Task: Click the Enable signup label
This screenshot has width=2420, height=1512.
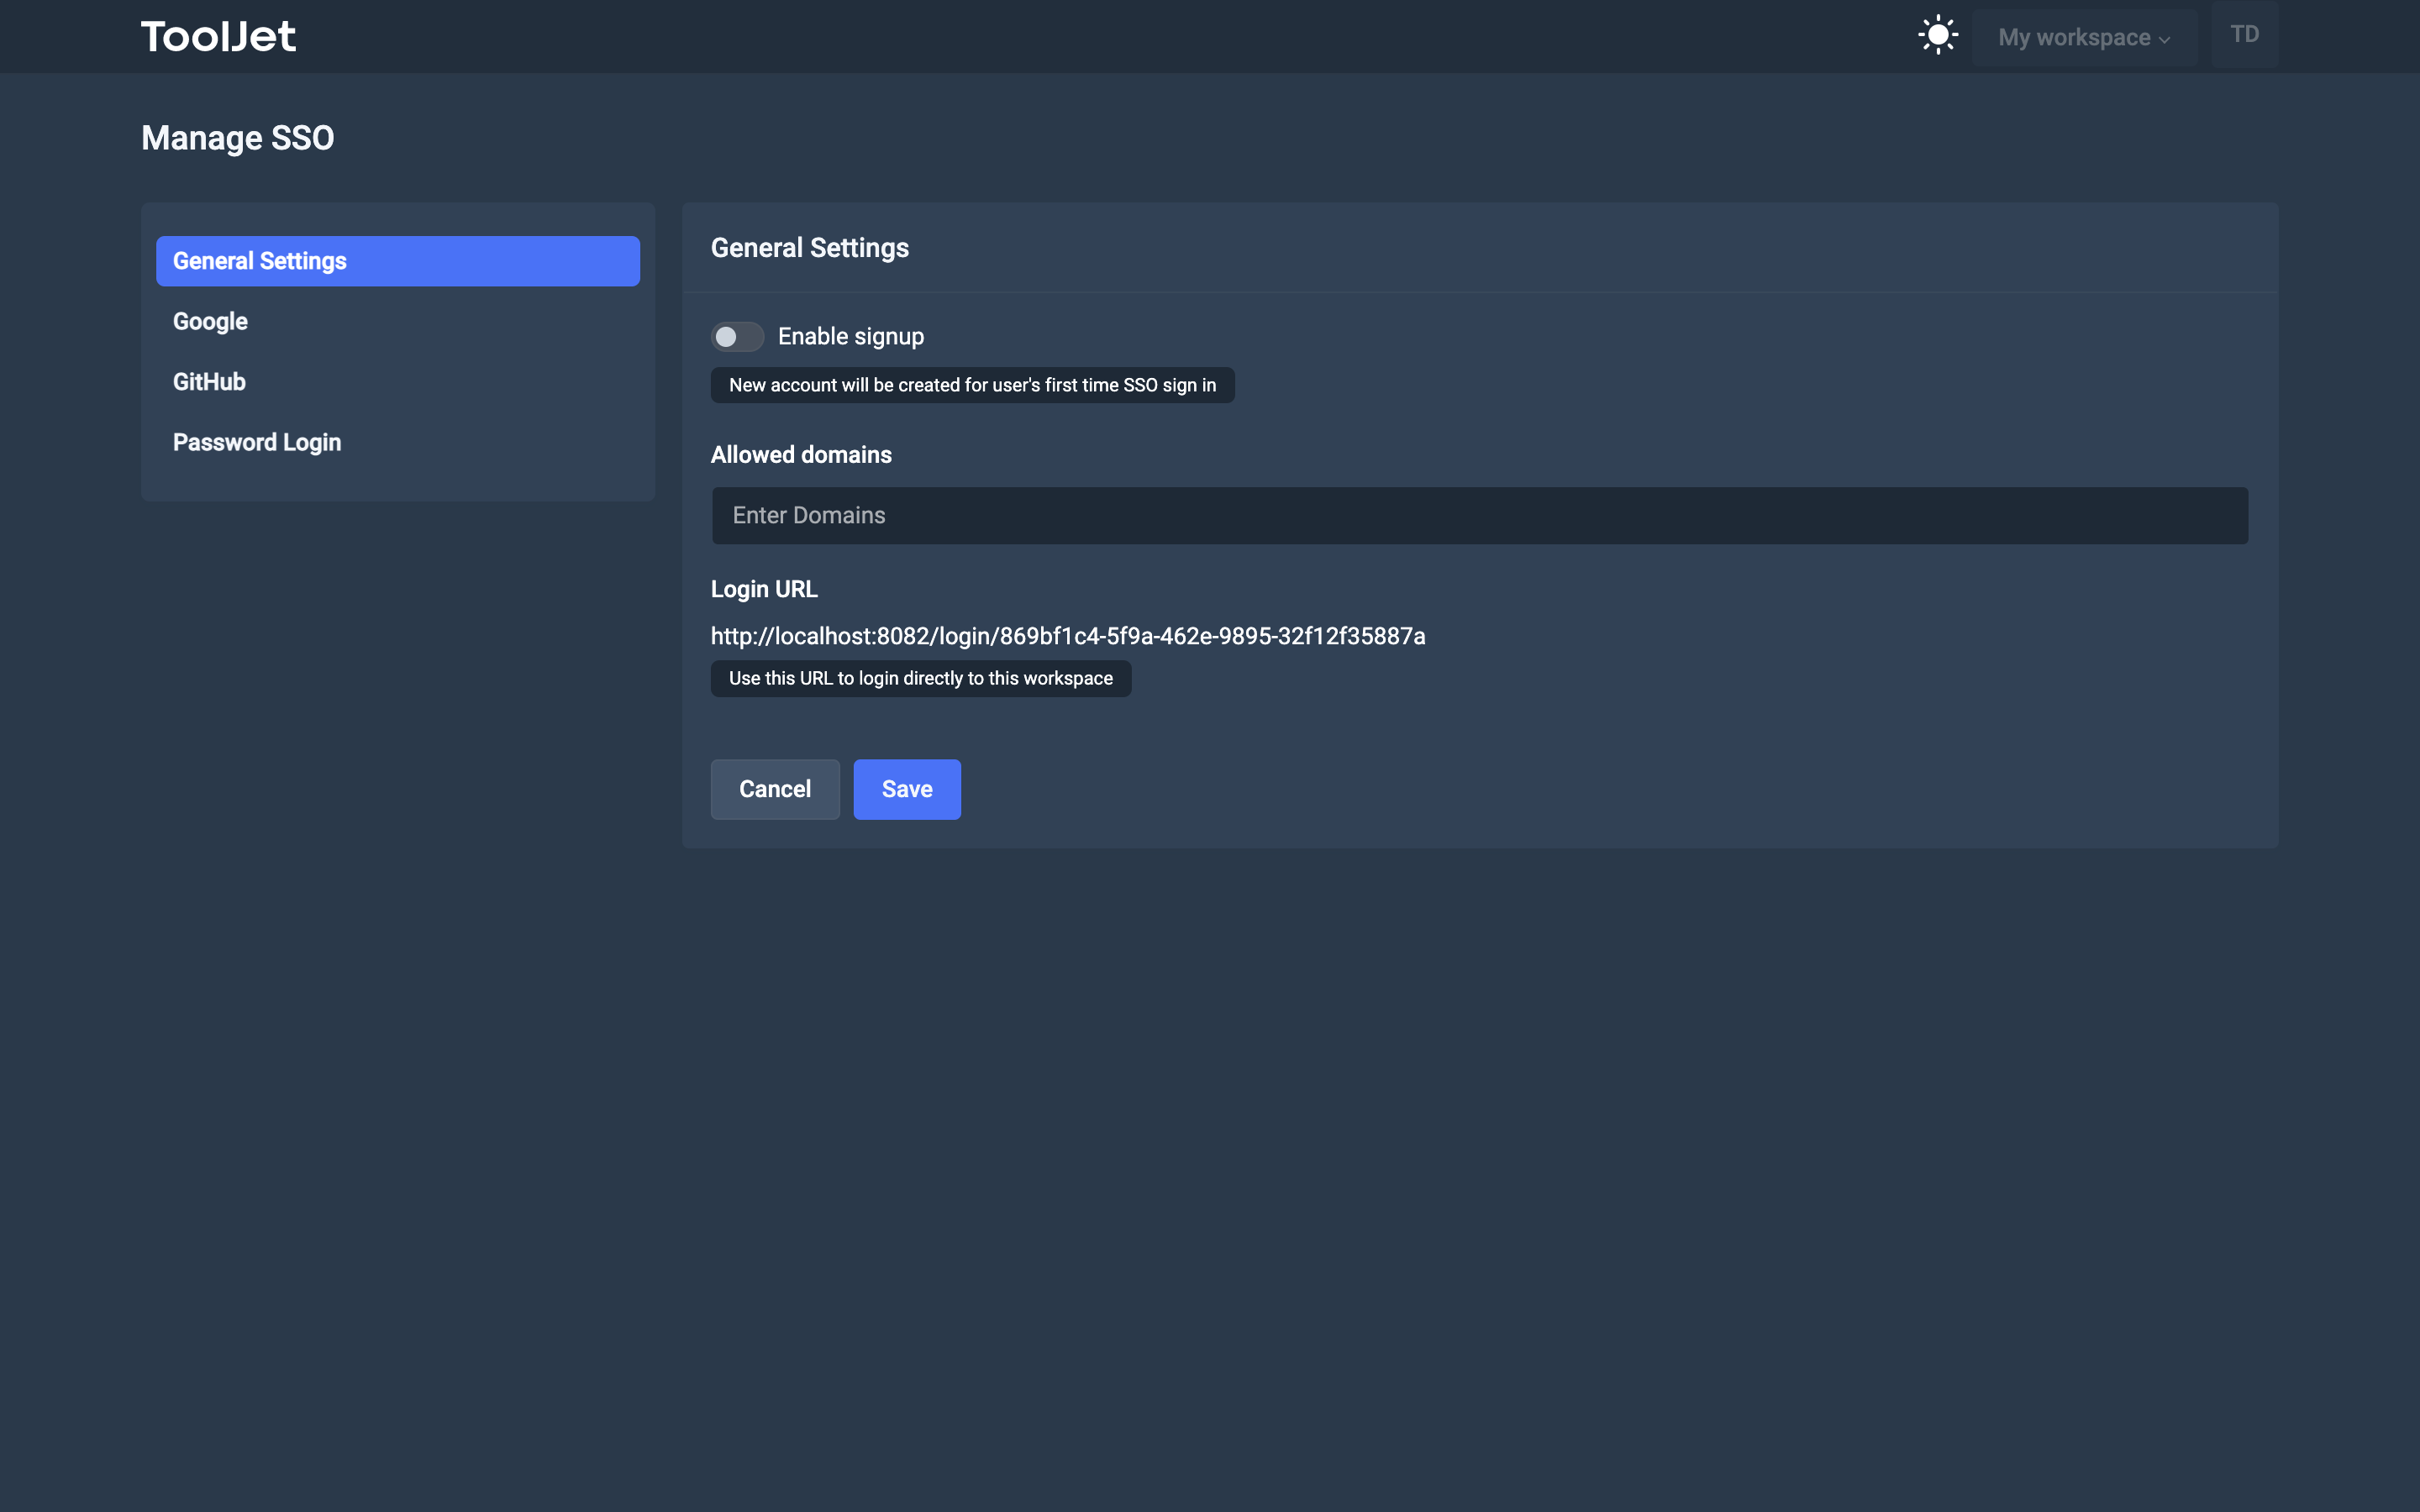Action: point(850,336)
